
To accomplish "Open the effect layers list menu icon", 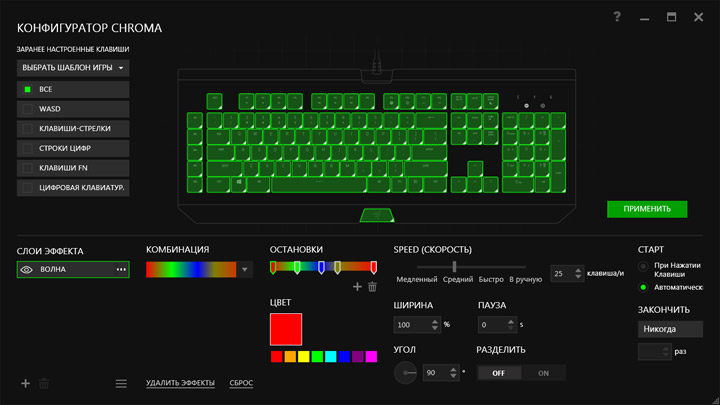I will (121, 383).
